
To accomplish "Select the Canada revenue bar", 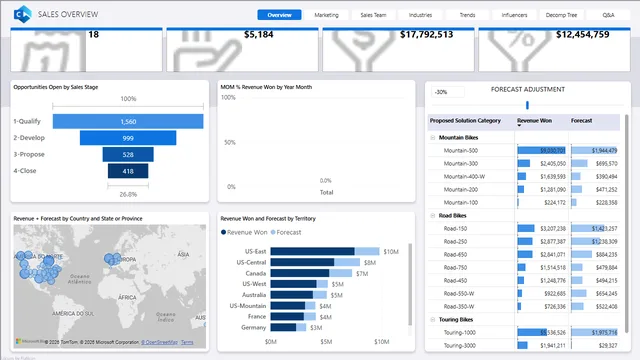I will [300, 273].
